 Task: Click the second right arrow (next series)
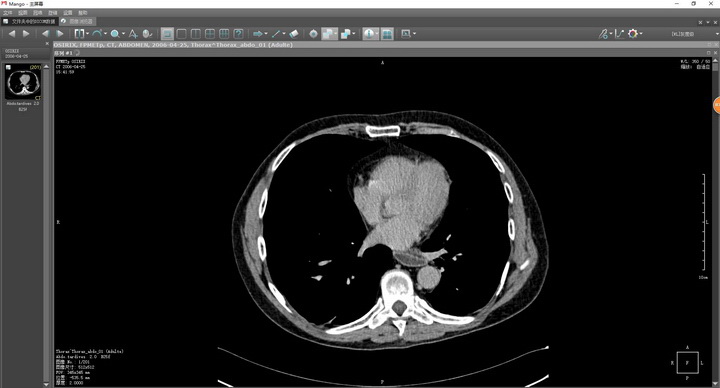[x=60, y=34]
